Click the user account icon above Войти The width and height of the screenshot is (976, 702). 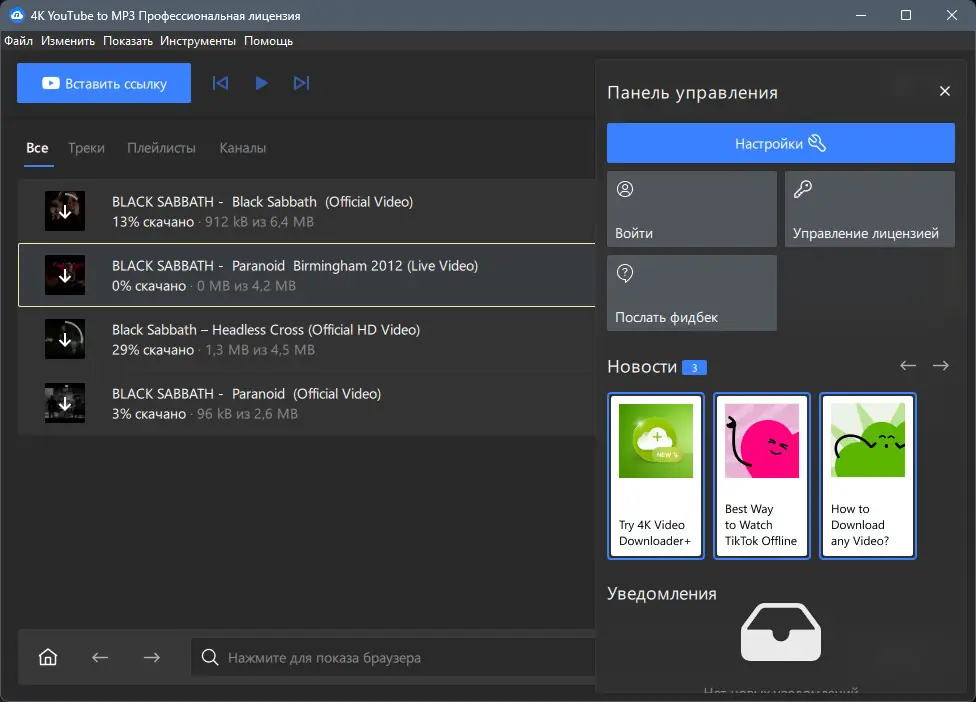point(625,189)
